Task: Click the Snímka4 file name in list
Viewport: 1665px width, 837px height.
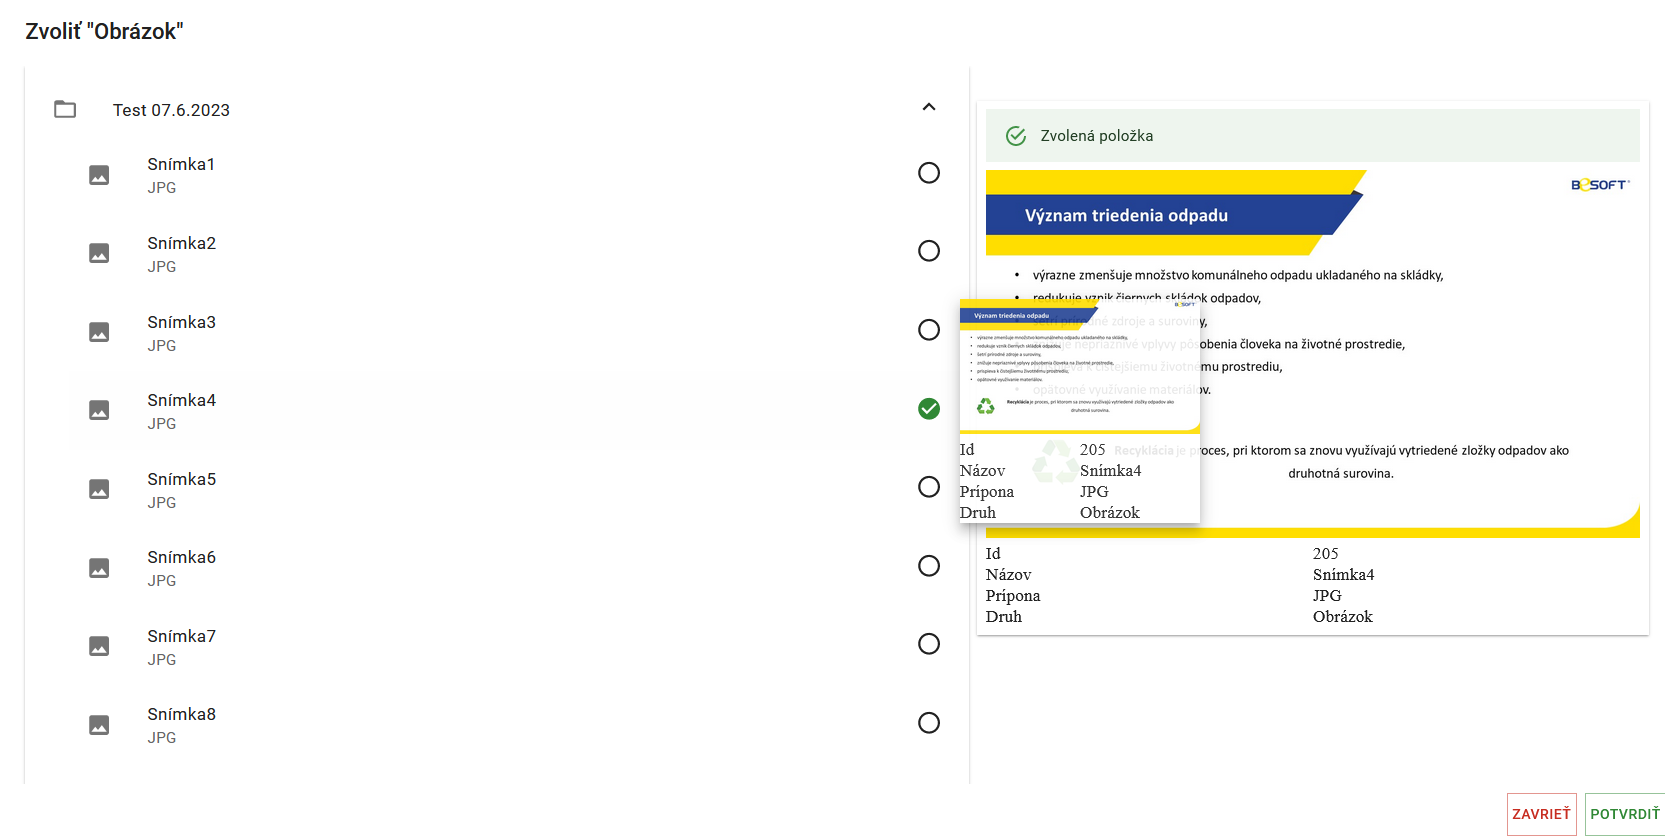Action: point(181,400)
